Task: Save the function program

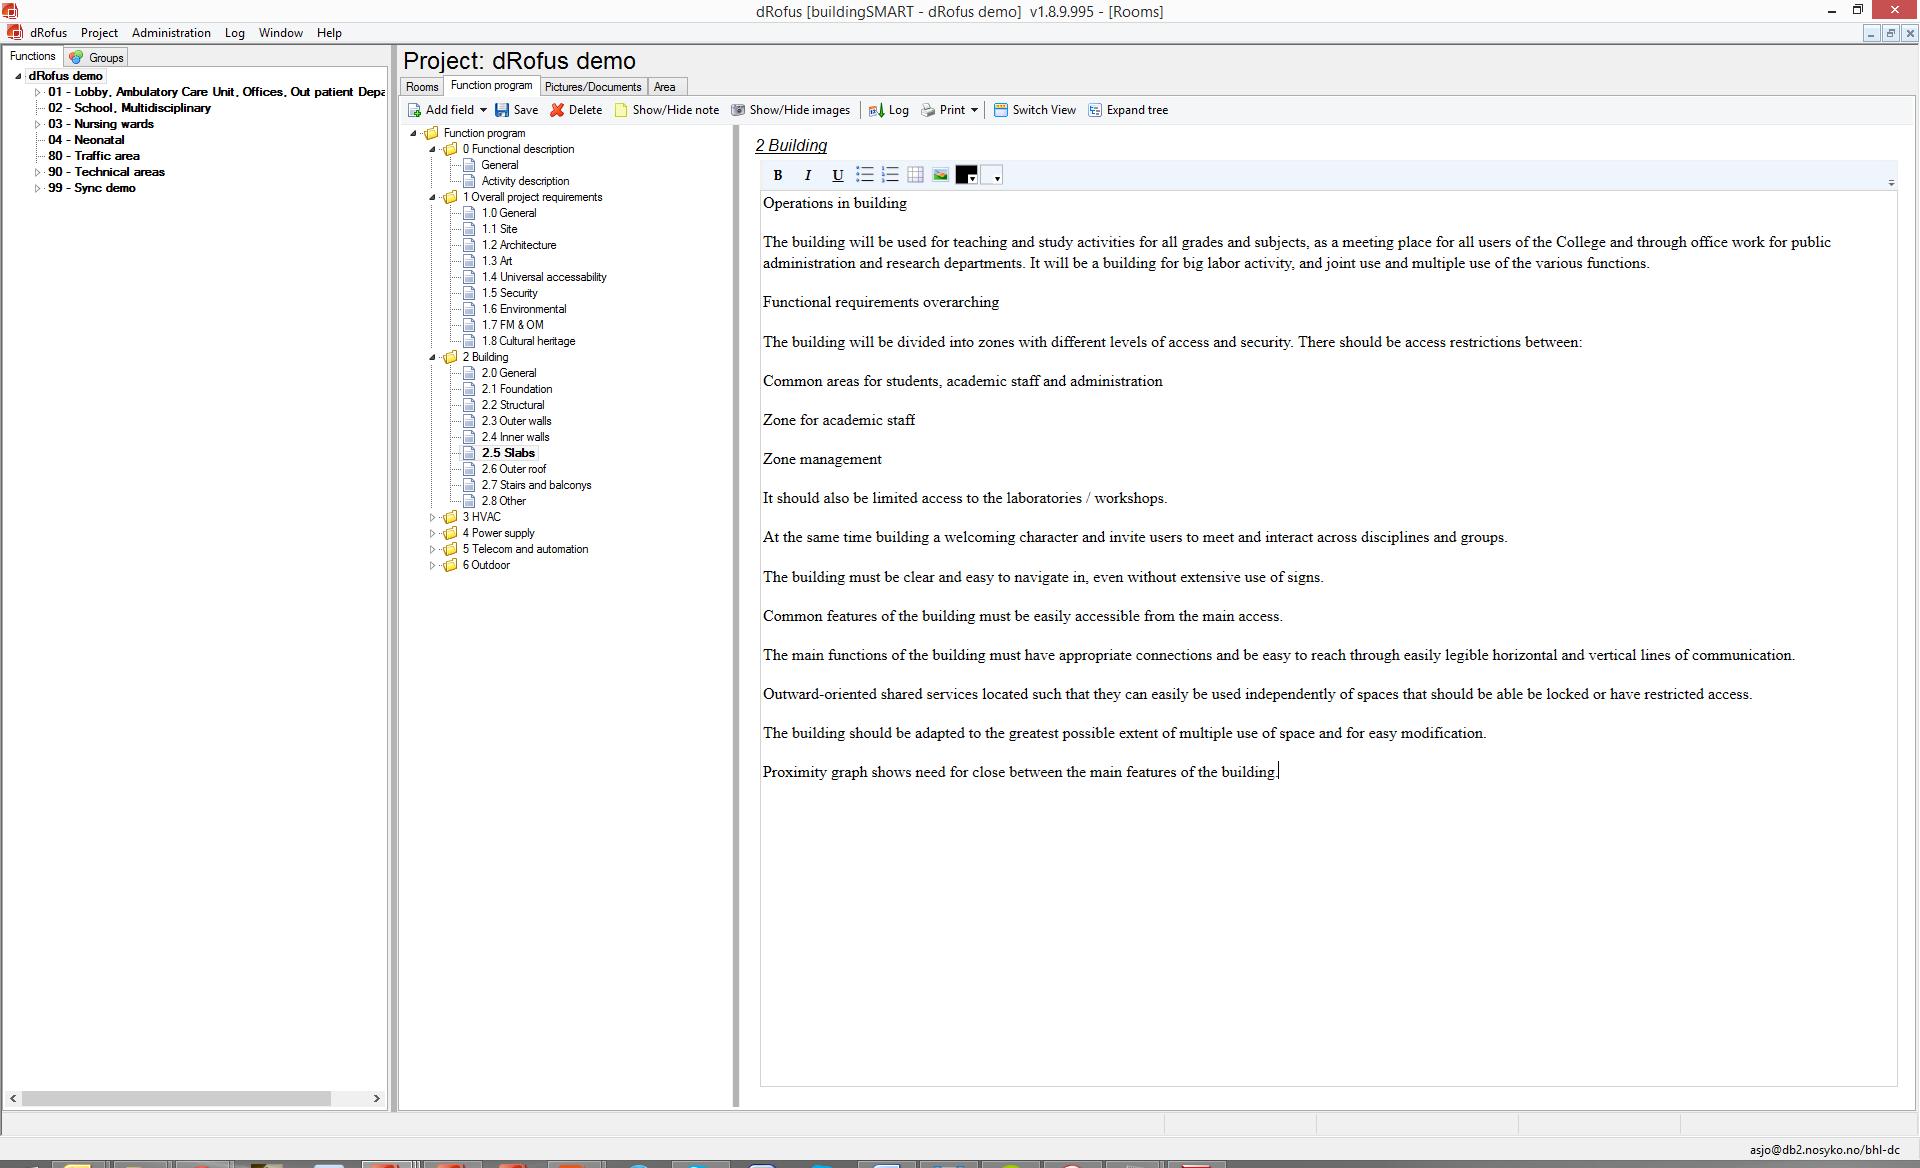Action: pos(516,110)
